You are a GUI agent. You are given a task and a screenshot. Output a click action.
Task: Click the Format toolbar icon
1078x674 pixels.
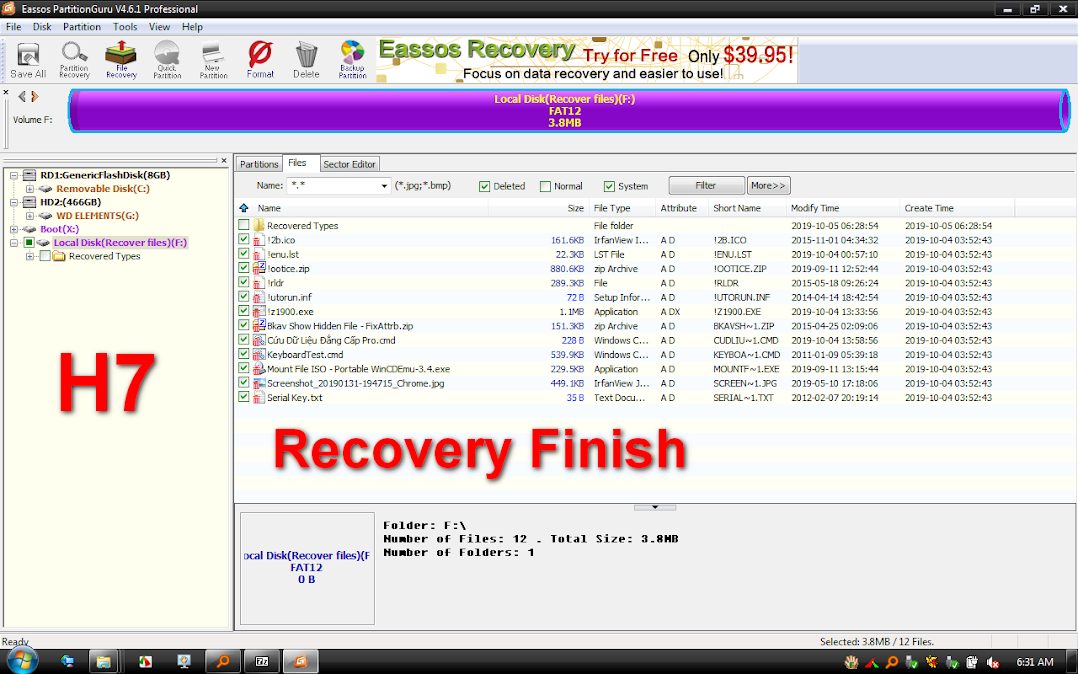pyautogui.click(x=260, y=60)
